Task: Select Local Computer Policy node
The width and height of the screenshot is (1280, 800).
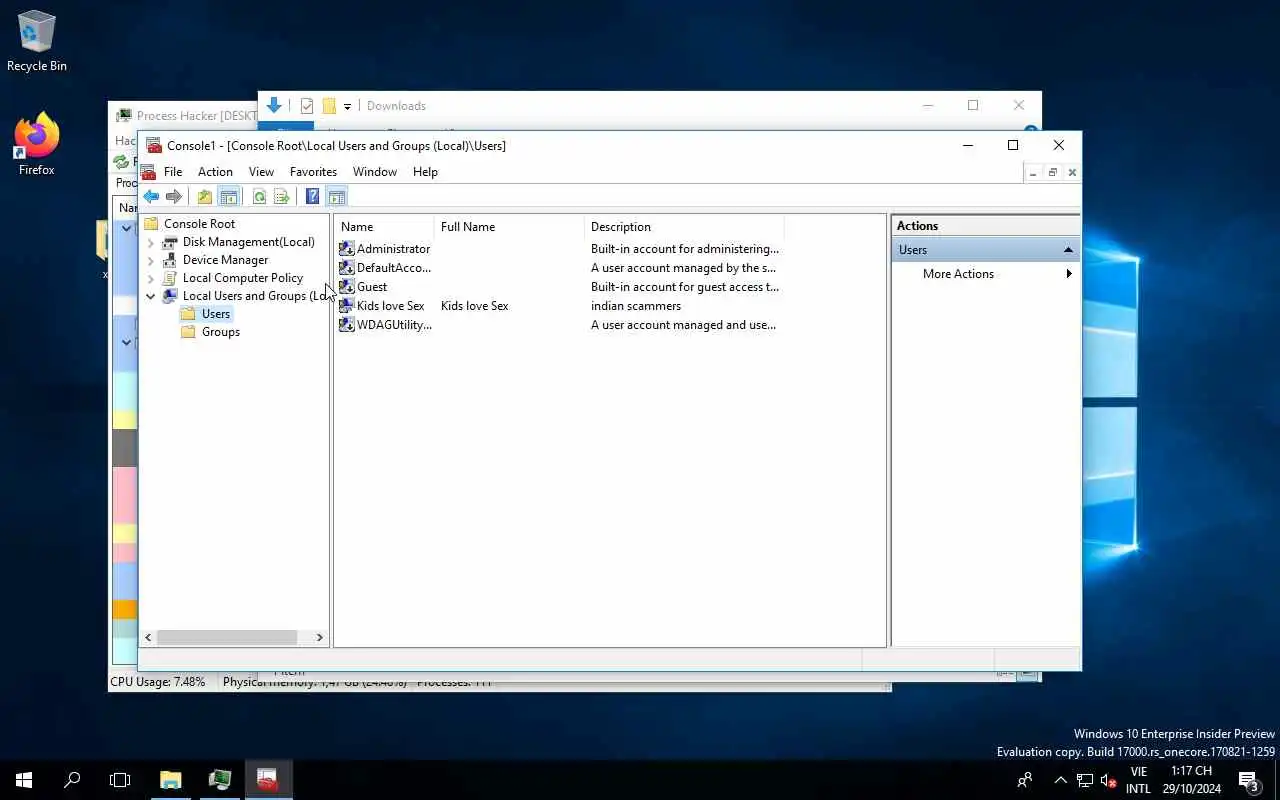Action: click(x=242, y=278)
